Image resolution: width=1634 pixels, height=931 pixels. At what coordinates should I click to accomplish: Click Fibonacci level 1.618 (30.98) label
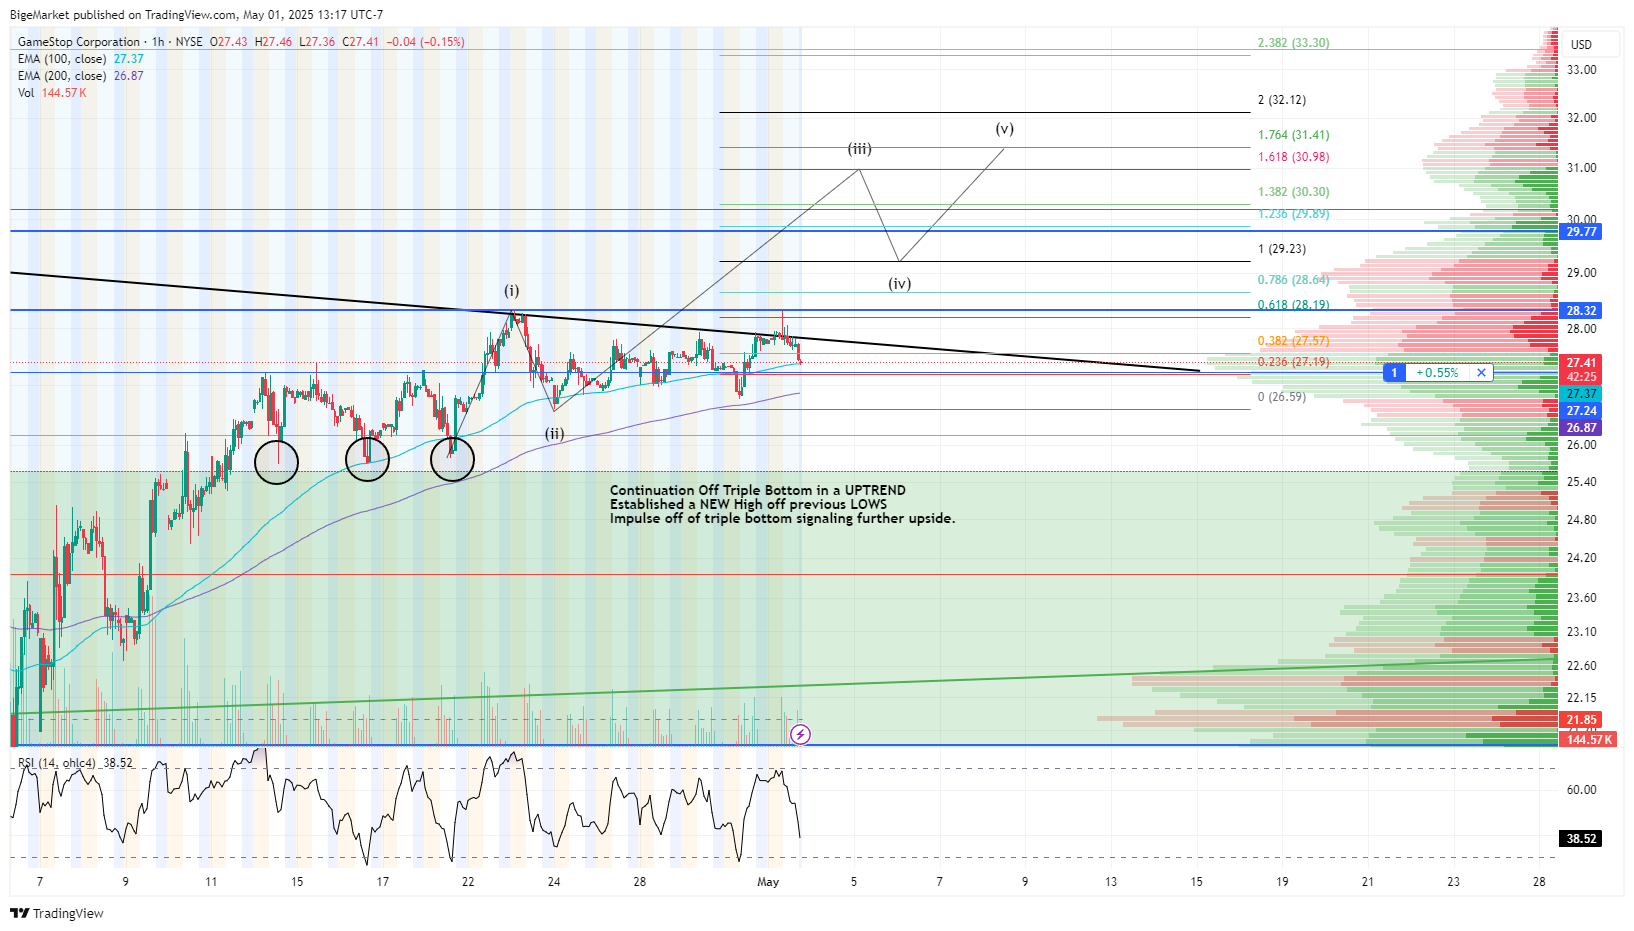click(x=1293, y=157)
